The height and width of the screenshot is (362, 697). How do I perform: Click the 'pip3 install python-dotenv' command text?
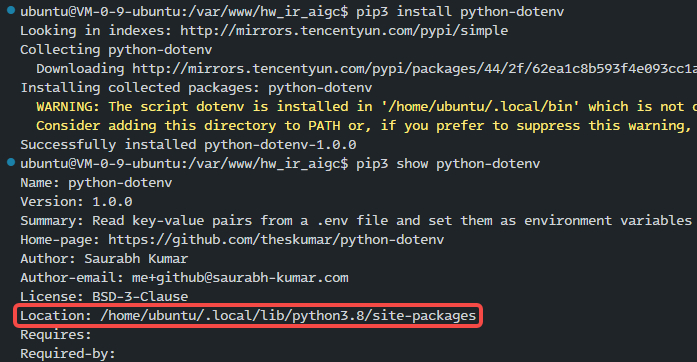pyautogui.click(x=460, y=12)
